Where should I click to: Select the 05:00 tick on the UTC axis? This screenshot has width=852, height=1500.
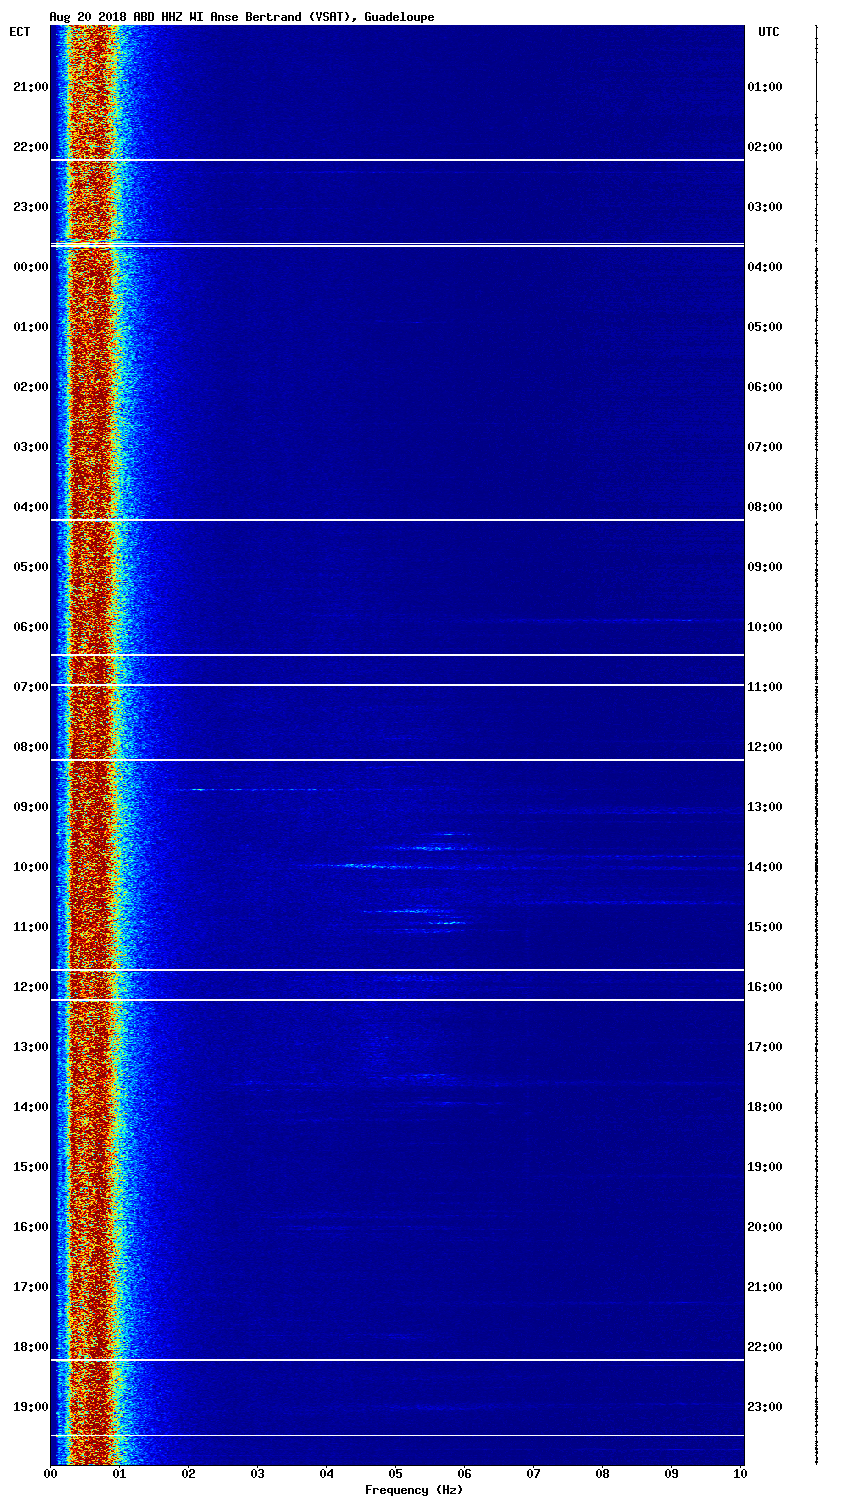point(765,327)
